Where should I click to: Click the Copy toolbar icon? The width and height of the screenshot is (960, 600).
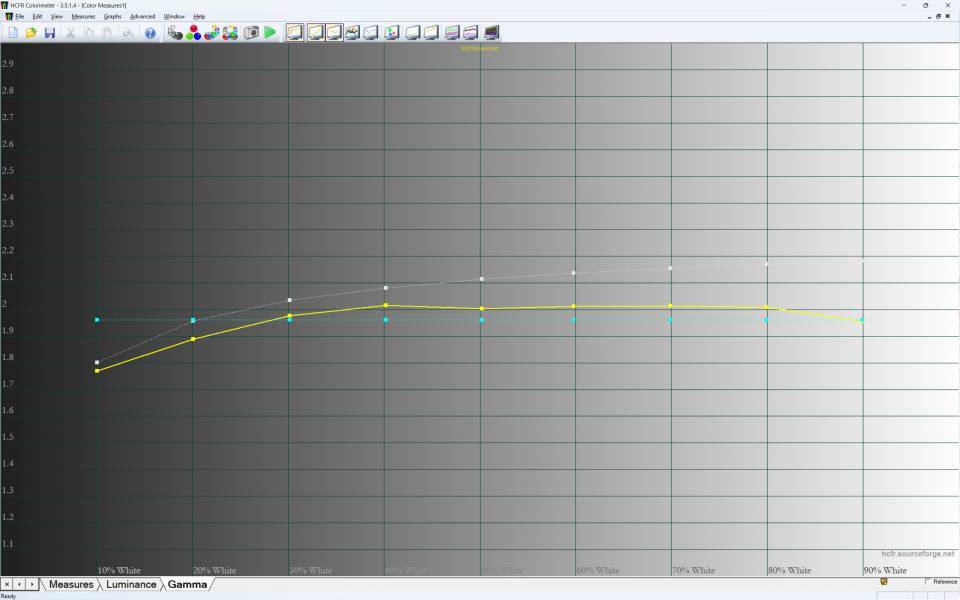pyautogui.click(x=89, y=32)
